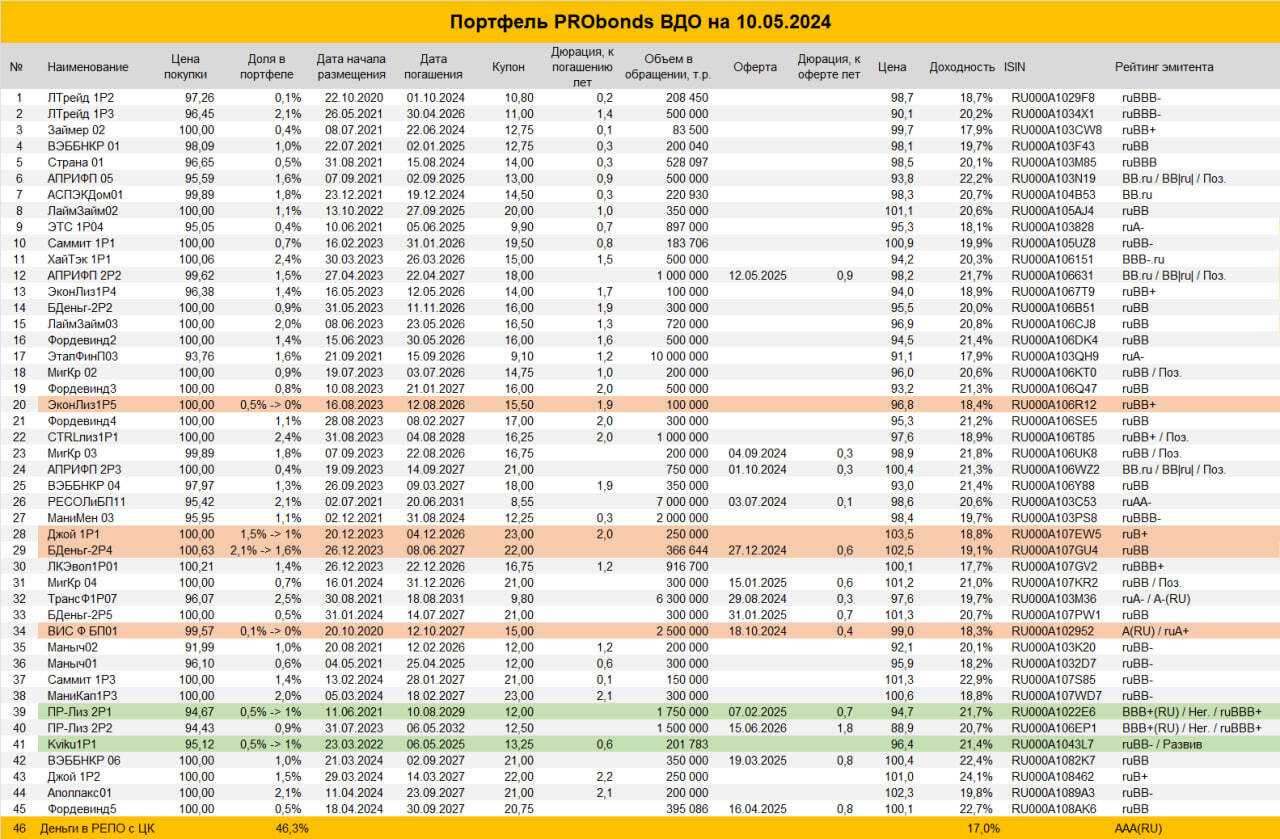Select the highlighted name "ВИС Ф БП01"
Image resolution: width=1280 pixels, height=839 pixels.
click(82, 630)
